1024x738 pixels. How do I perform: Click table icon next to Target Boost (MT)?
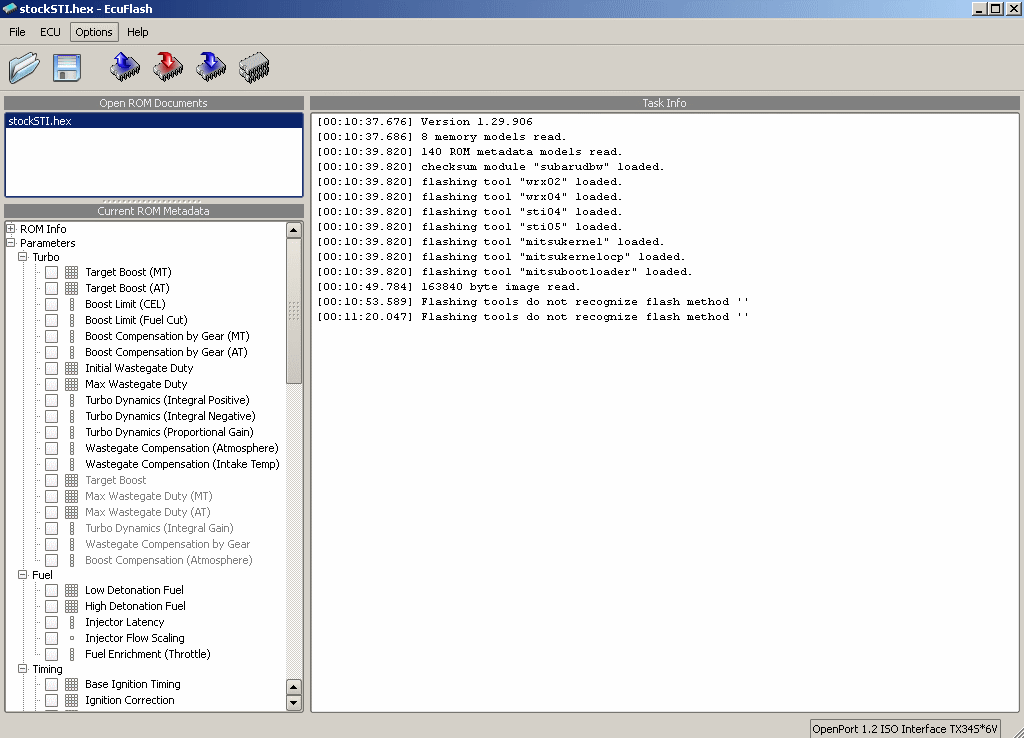72,272
